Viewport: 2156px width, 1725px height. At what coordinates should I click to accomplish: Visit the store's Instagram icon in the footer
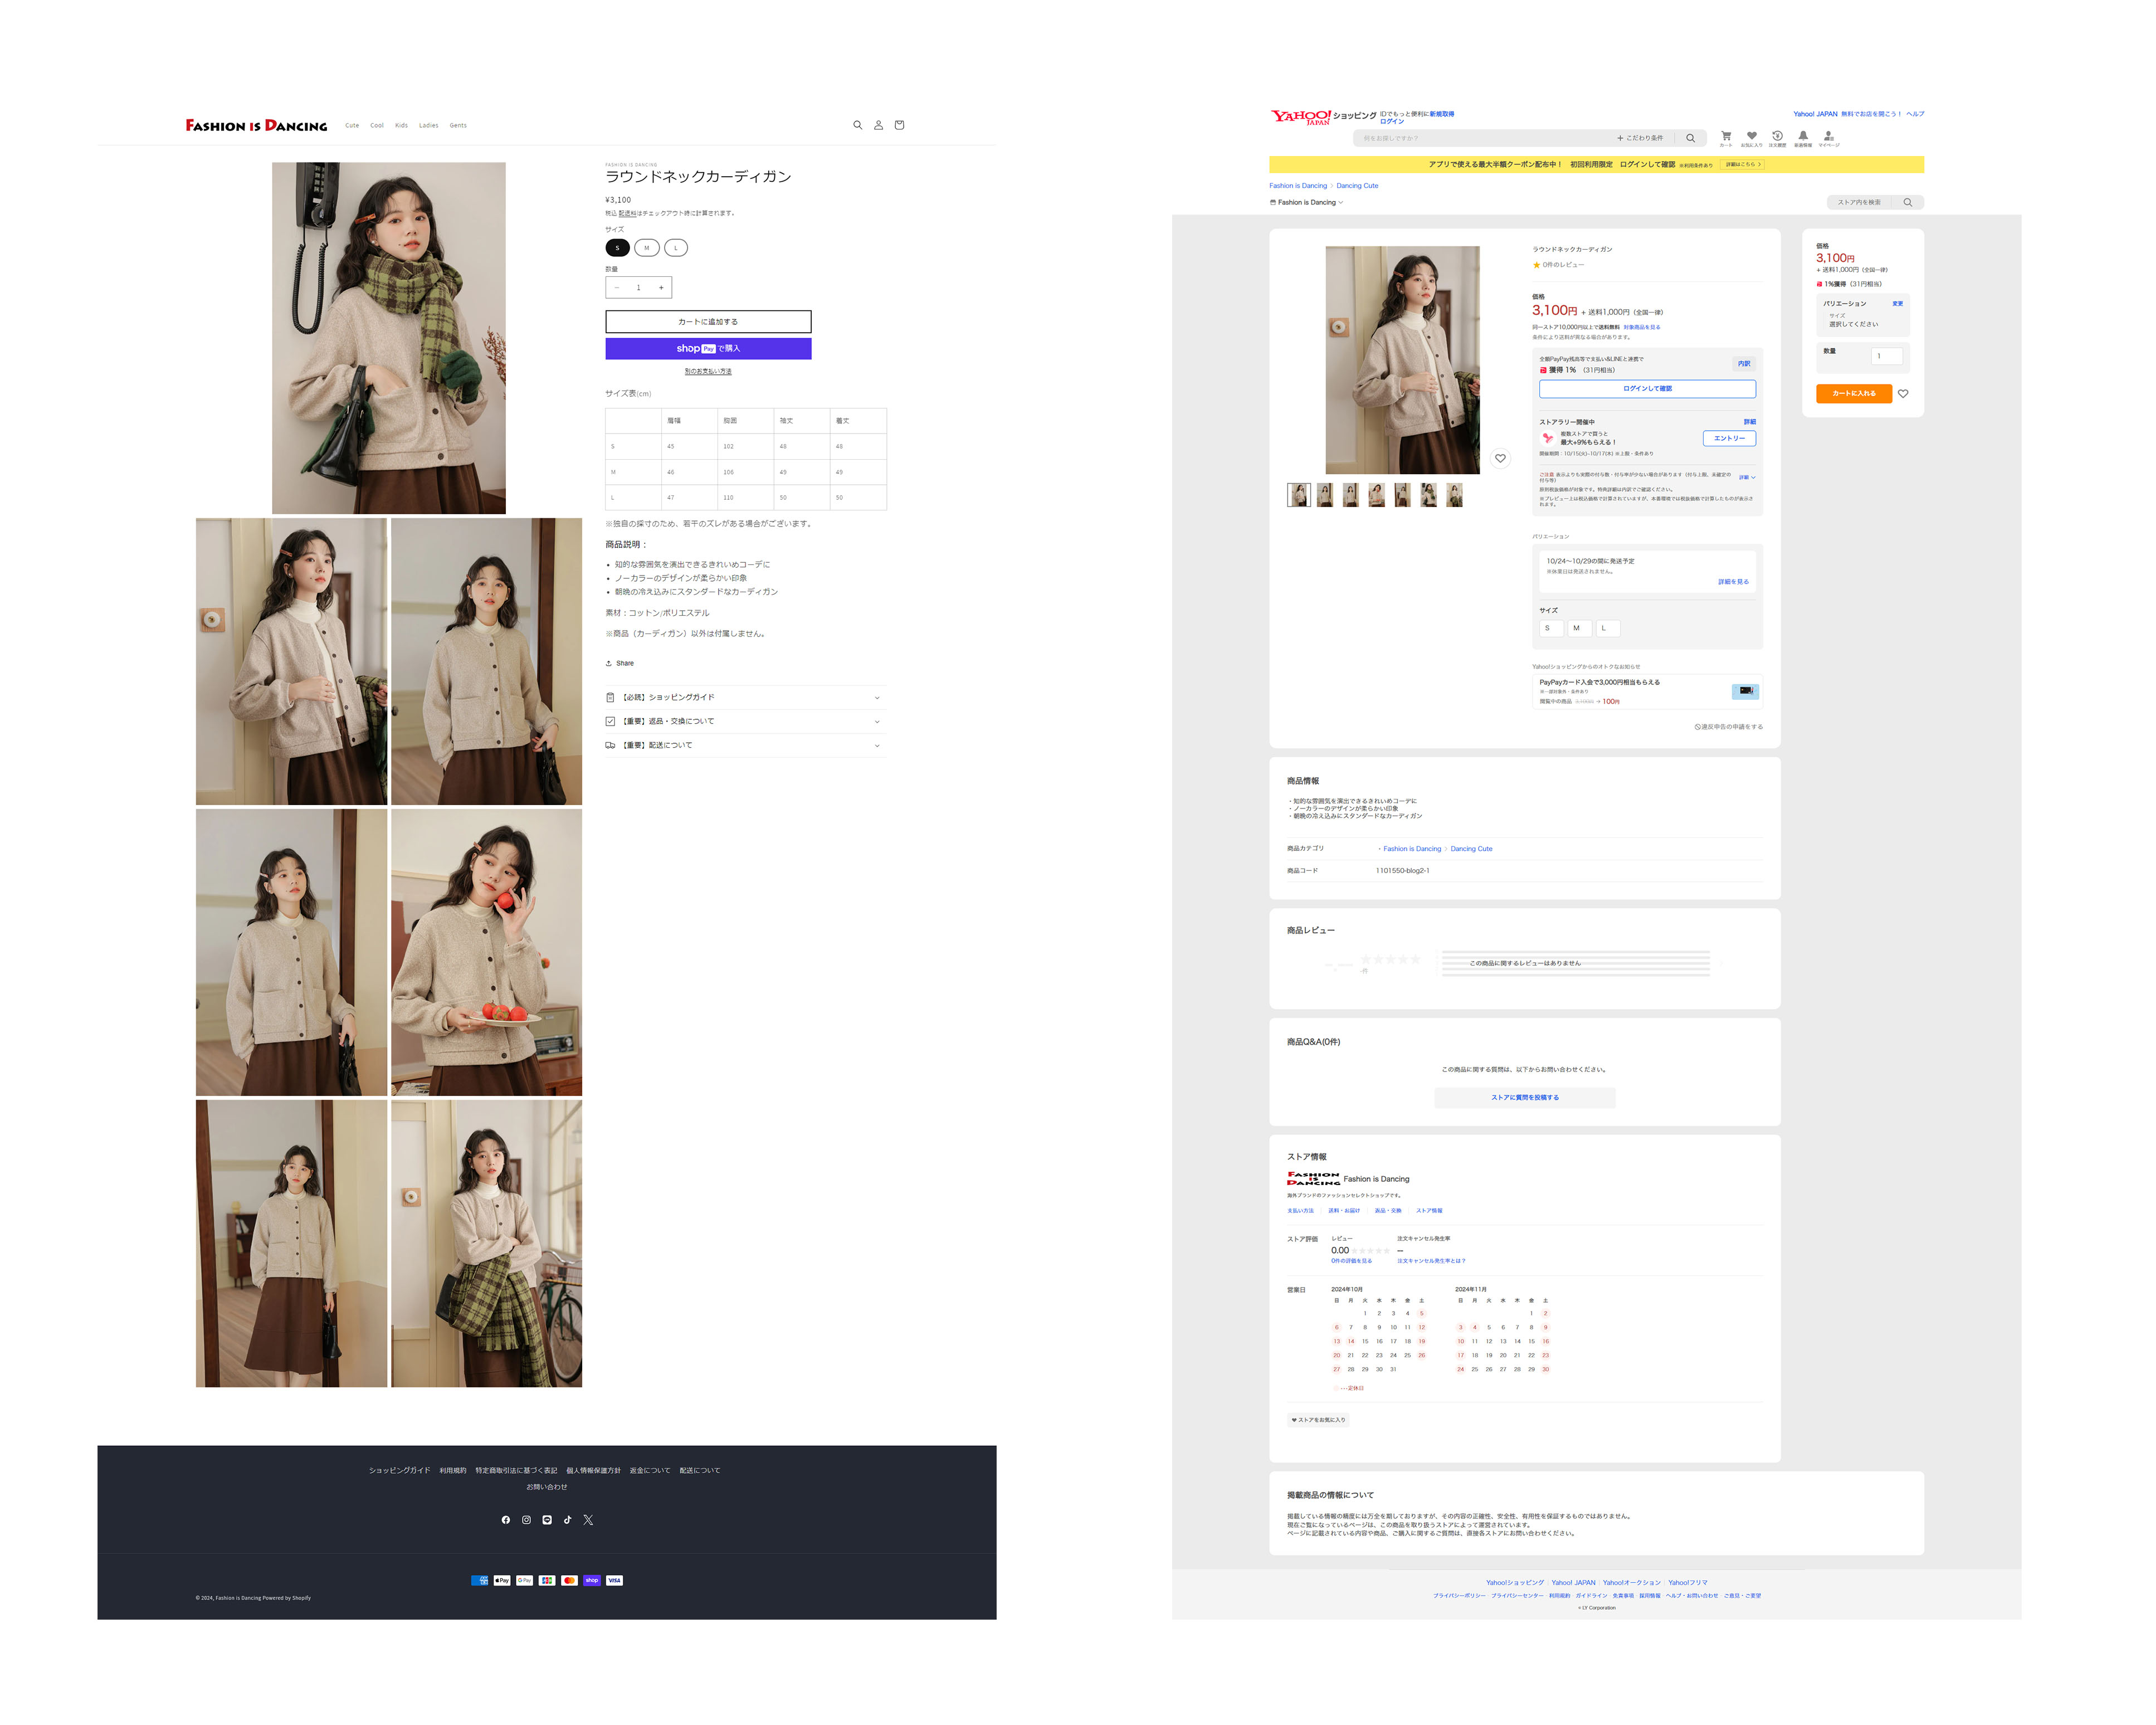point(526,1519)
